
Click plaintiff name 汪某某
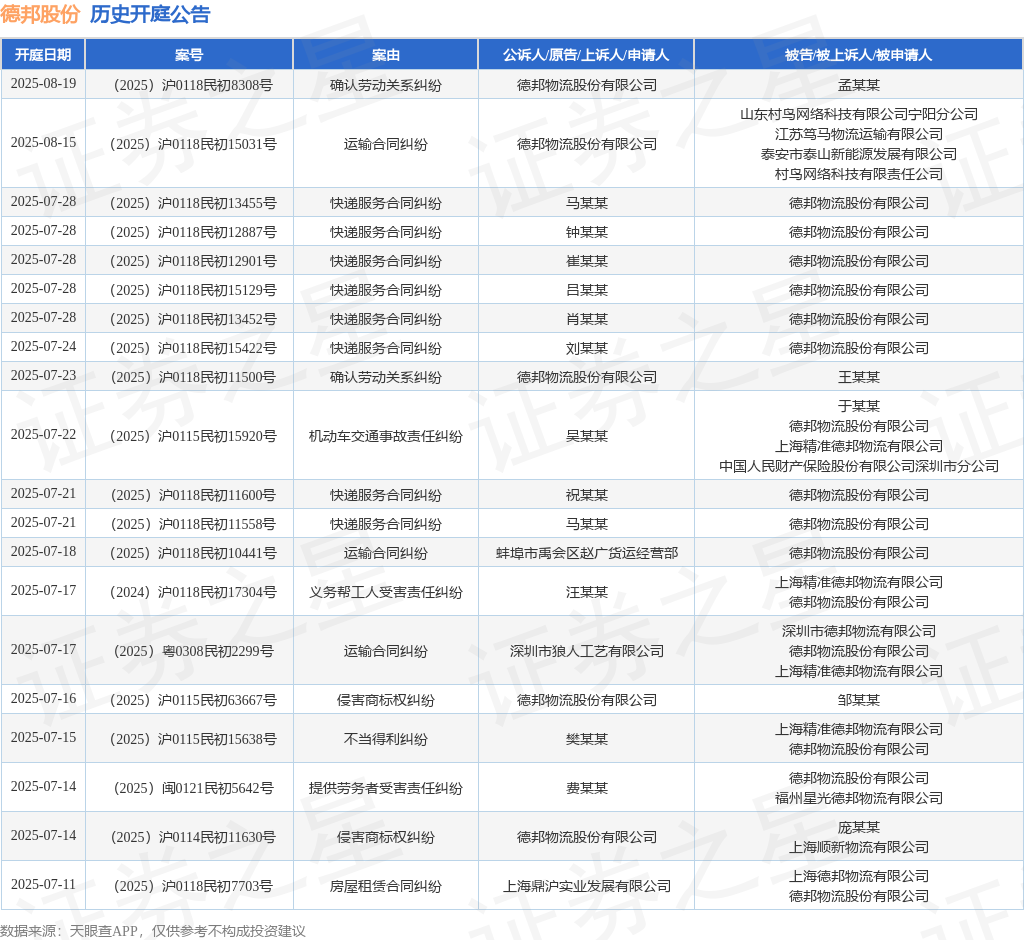[586, 592]
